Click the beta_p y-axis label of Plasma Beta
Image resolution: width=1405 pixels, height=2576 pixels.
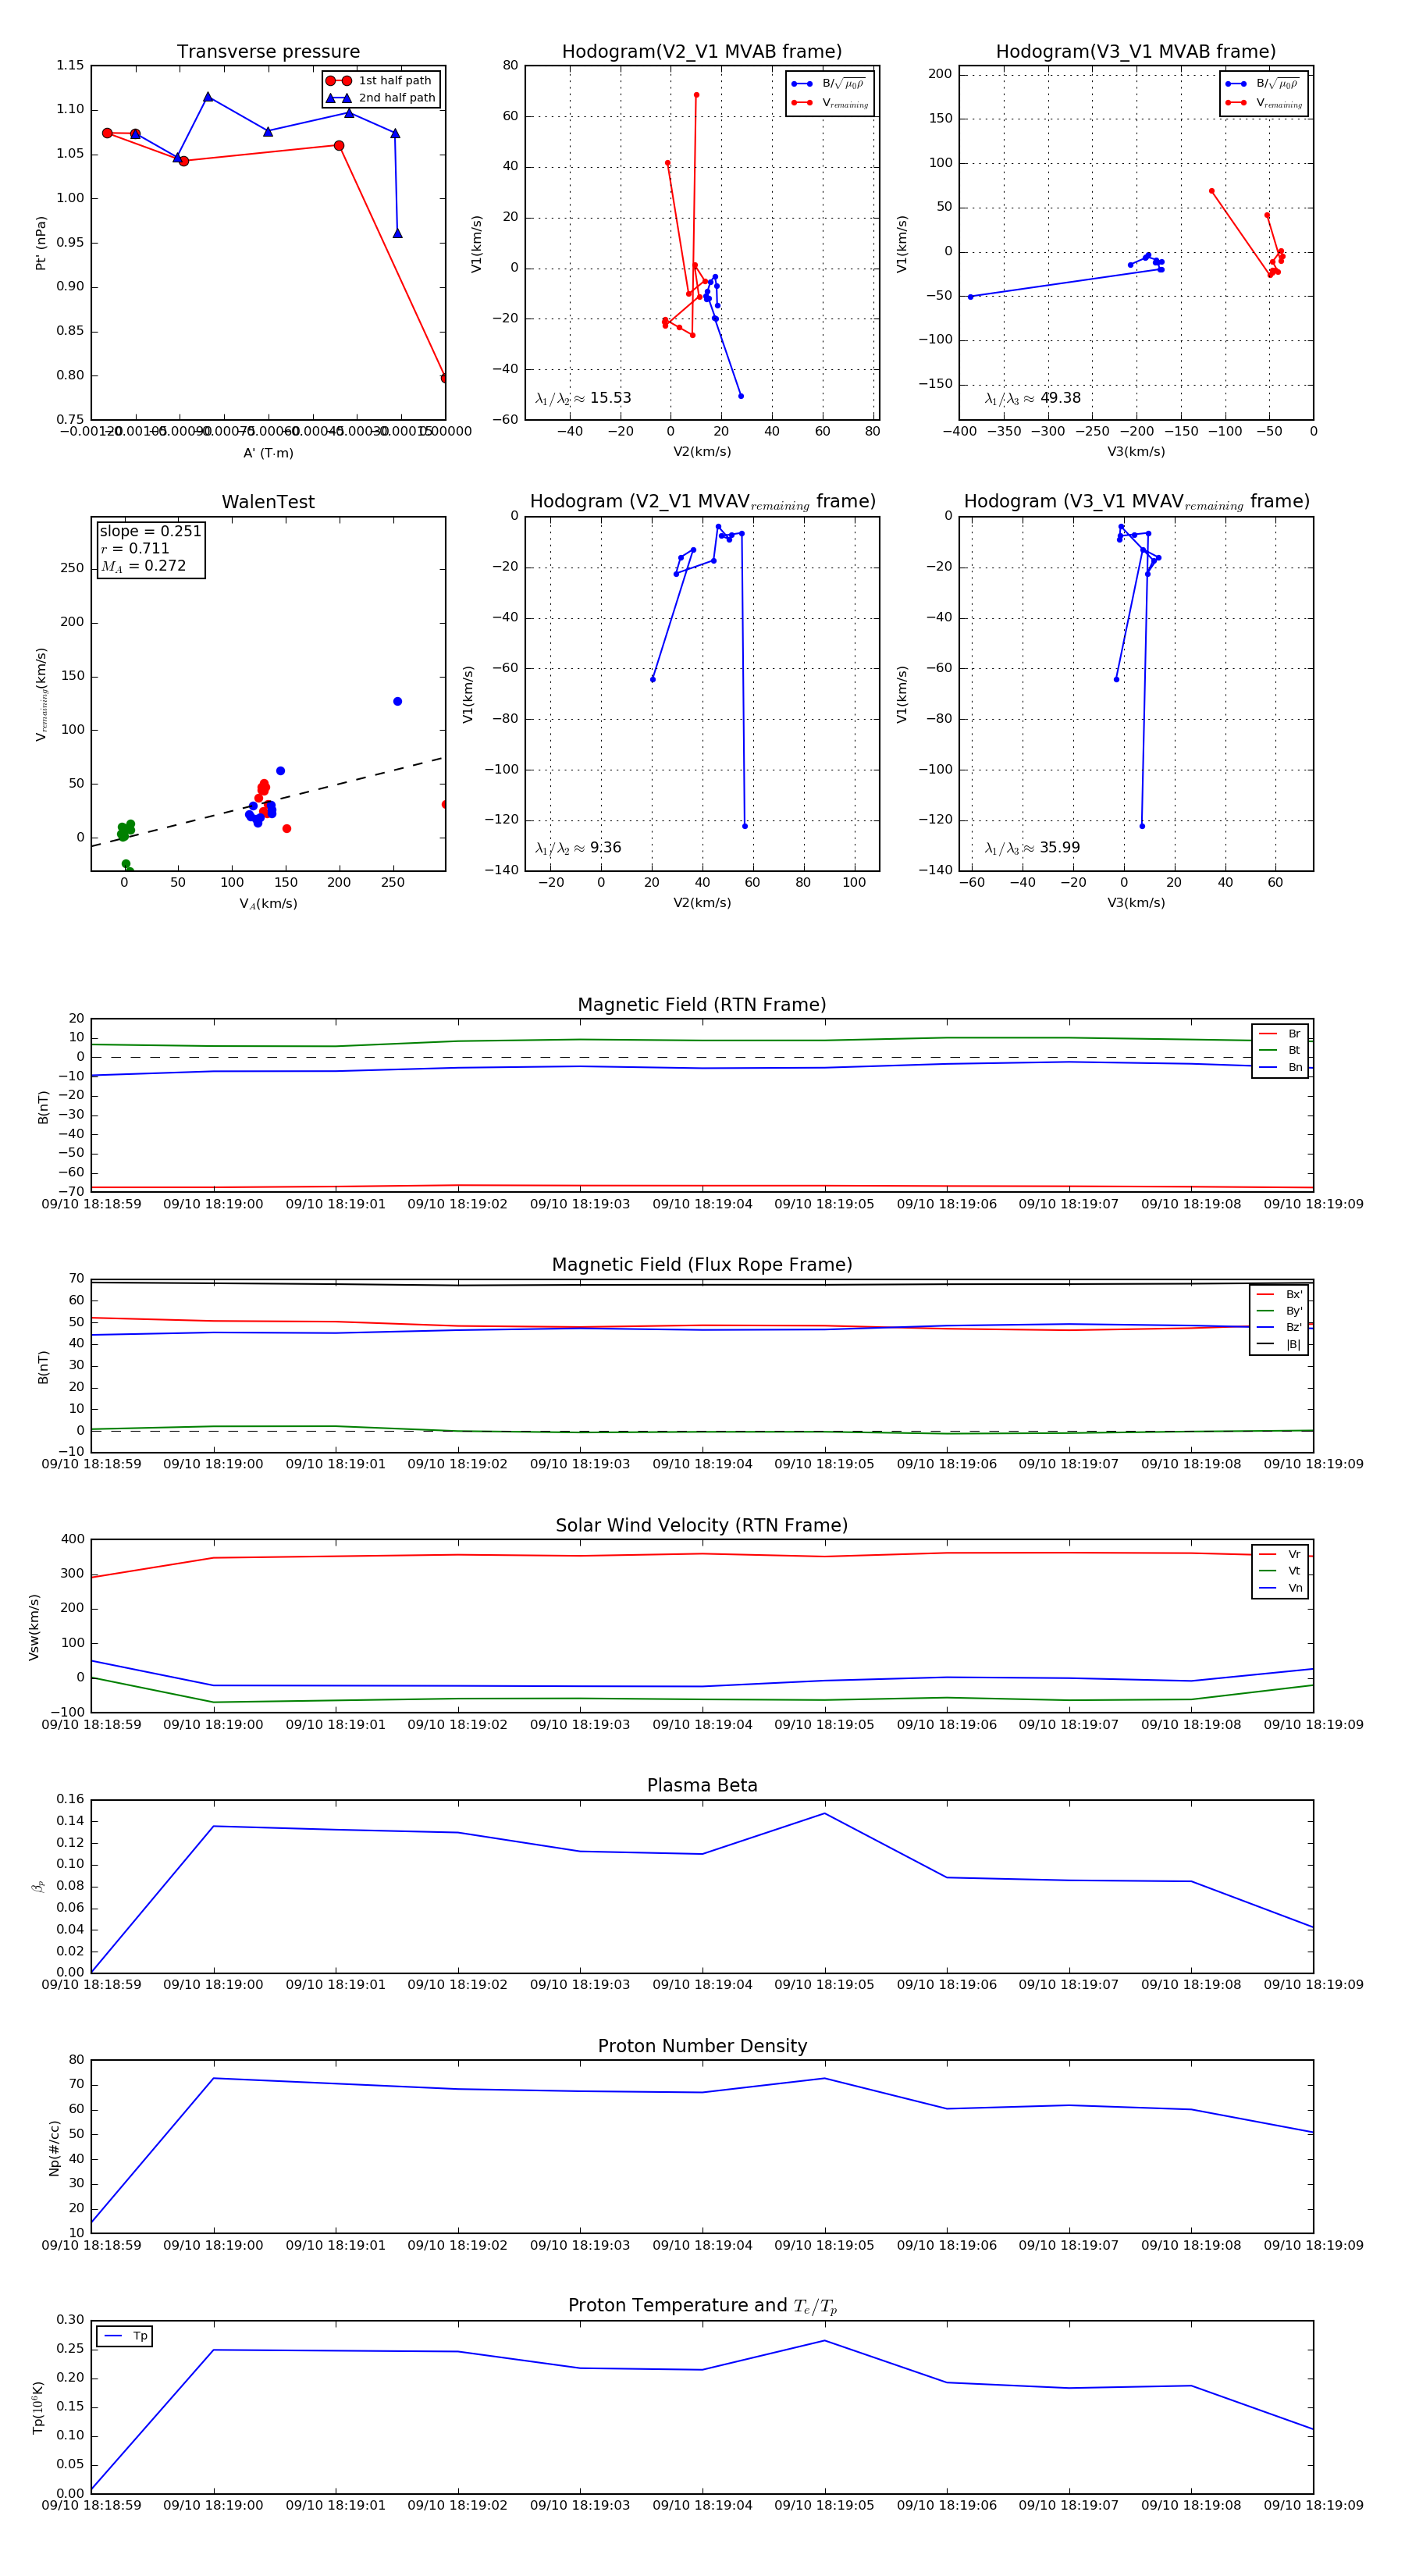(x=38, y=1886)
